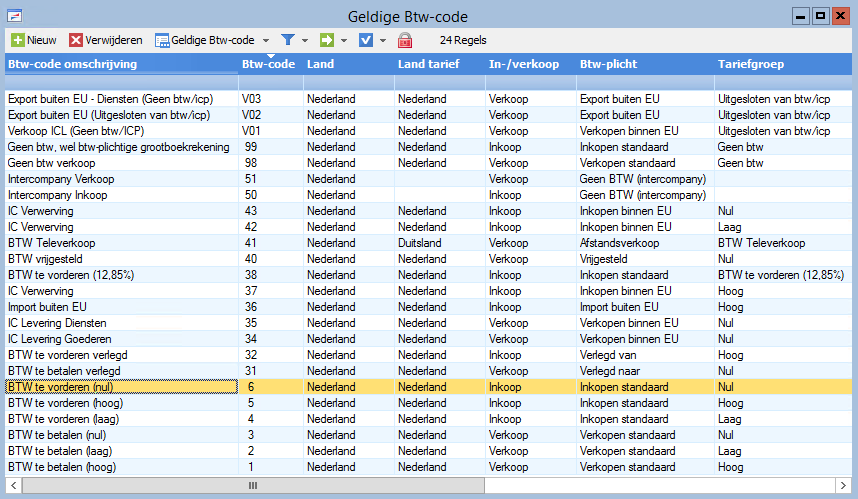Click filter field under Btw-code omschrijving
This screenshot has height=499, width=858.
pyautogui.click(x=121, y=83)
